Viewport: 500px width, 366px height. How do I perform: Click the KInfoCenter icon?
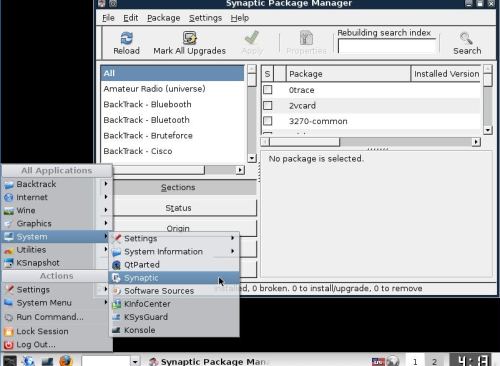pos(116,304)
